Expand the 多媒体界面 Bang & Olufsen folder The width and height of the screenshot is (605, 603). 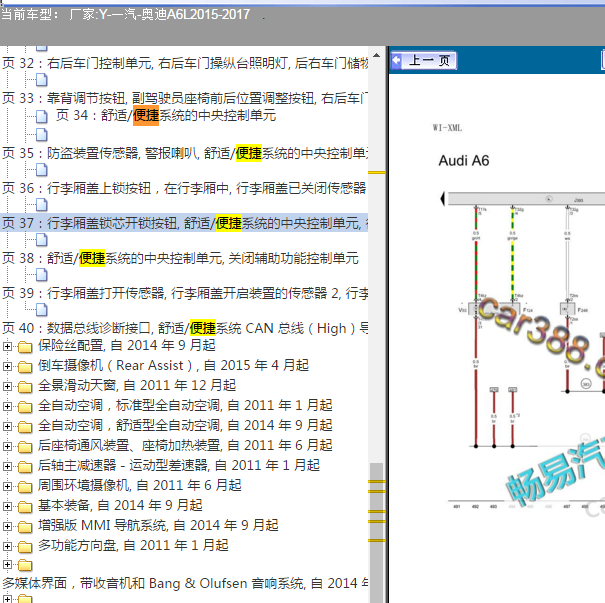click(7, 565)
